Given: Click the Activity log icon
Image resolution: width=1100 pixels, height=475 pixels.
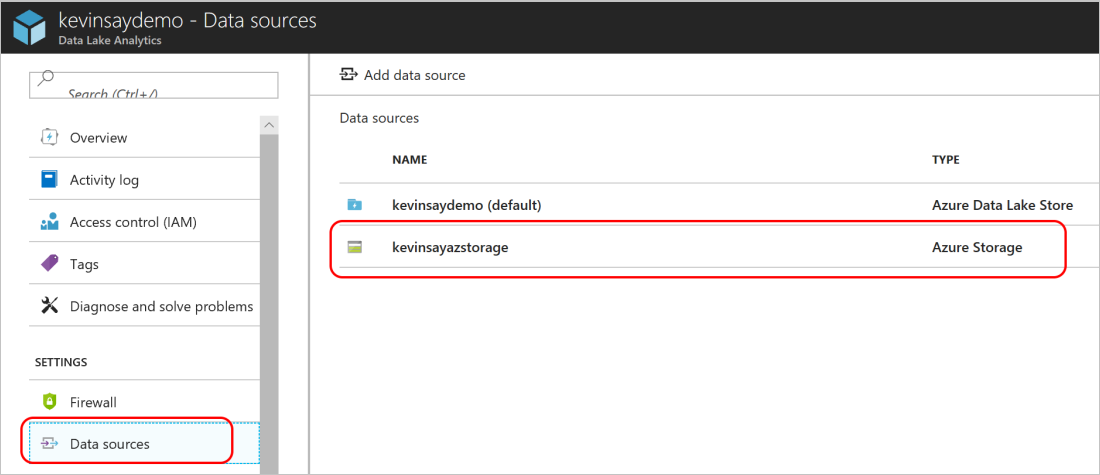Looking at the screenshot, I should pos(49,180).
